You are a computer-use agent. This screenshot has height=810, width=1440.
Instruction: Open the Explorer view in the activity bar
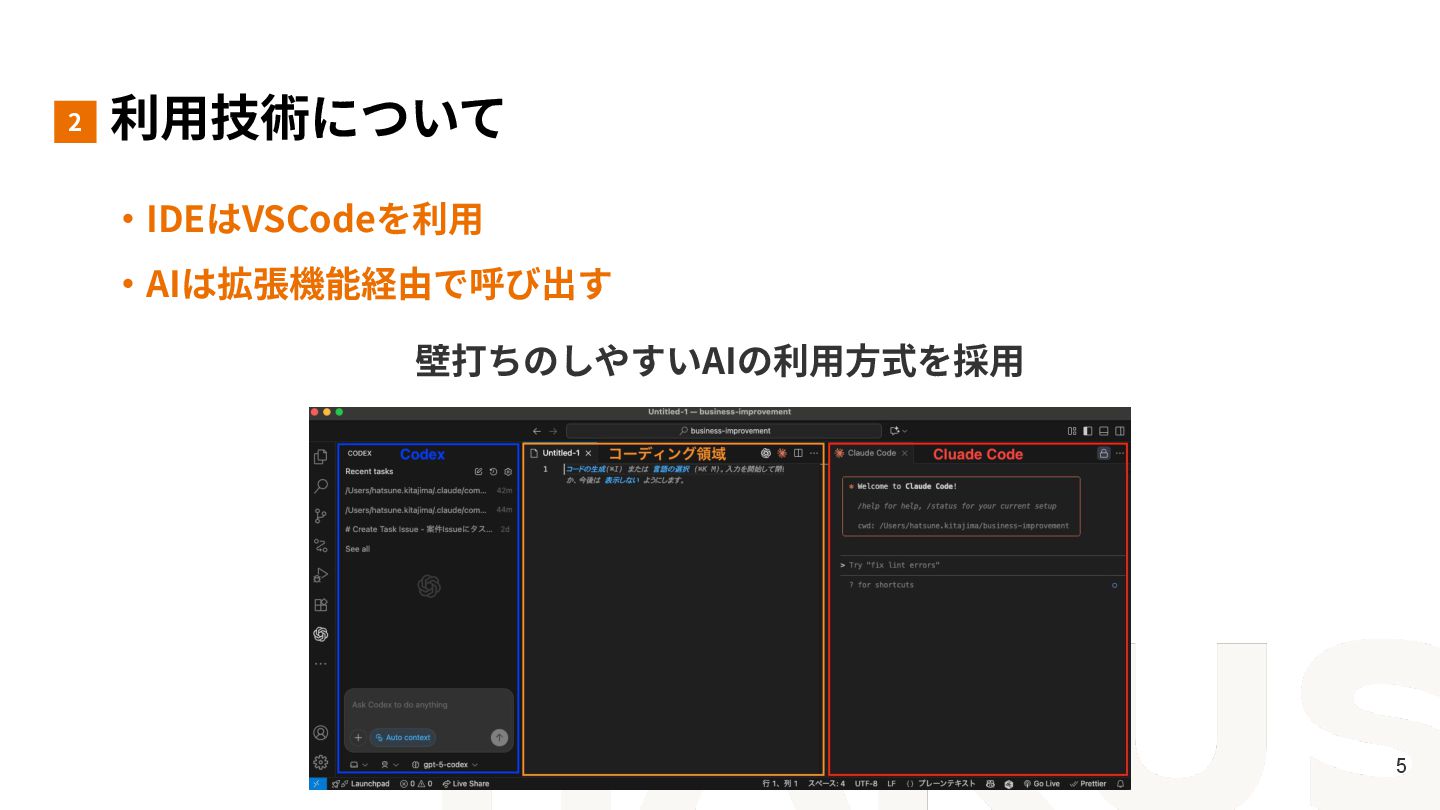(320, 457)
